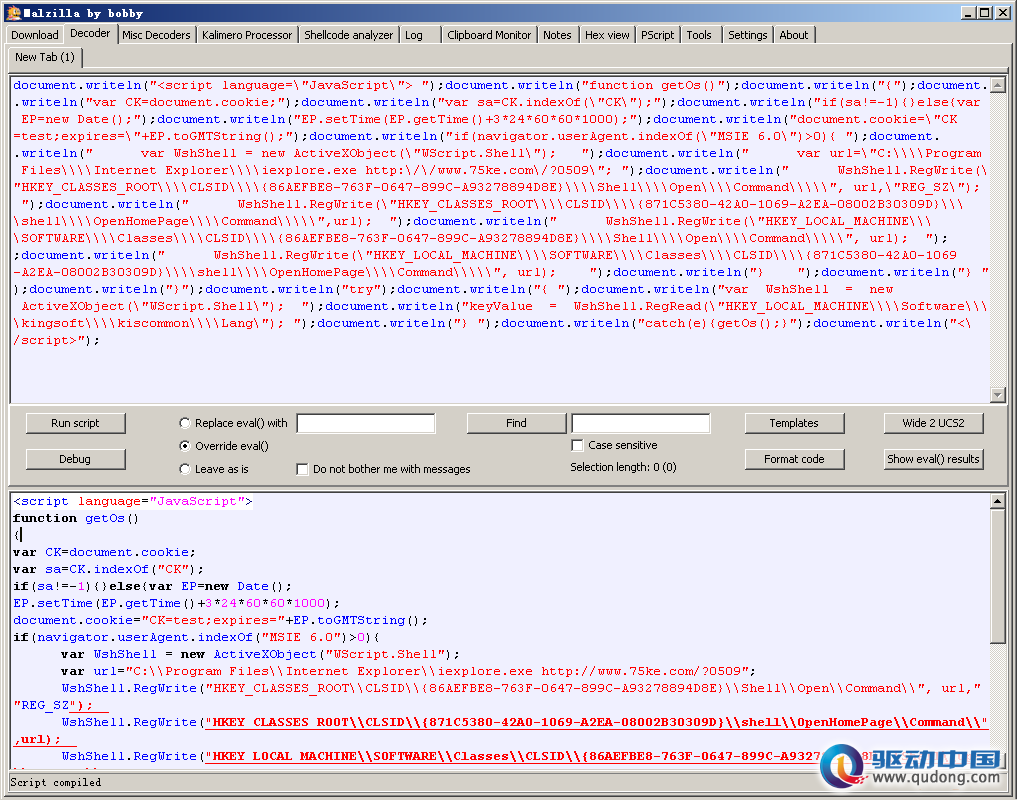Click 'function getOs()' line in output pane
Screen dimensions: 1017x801
76,518
